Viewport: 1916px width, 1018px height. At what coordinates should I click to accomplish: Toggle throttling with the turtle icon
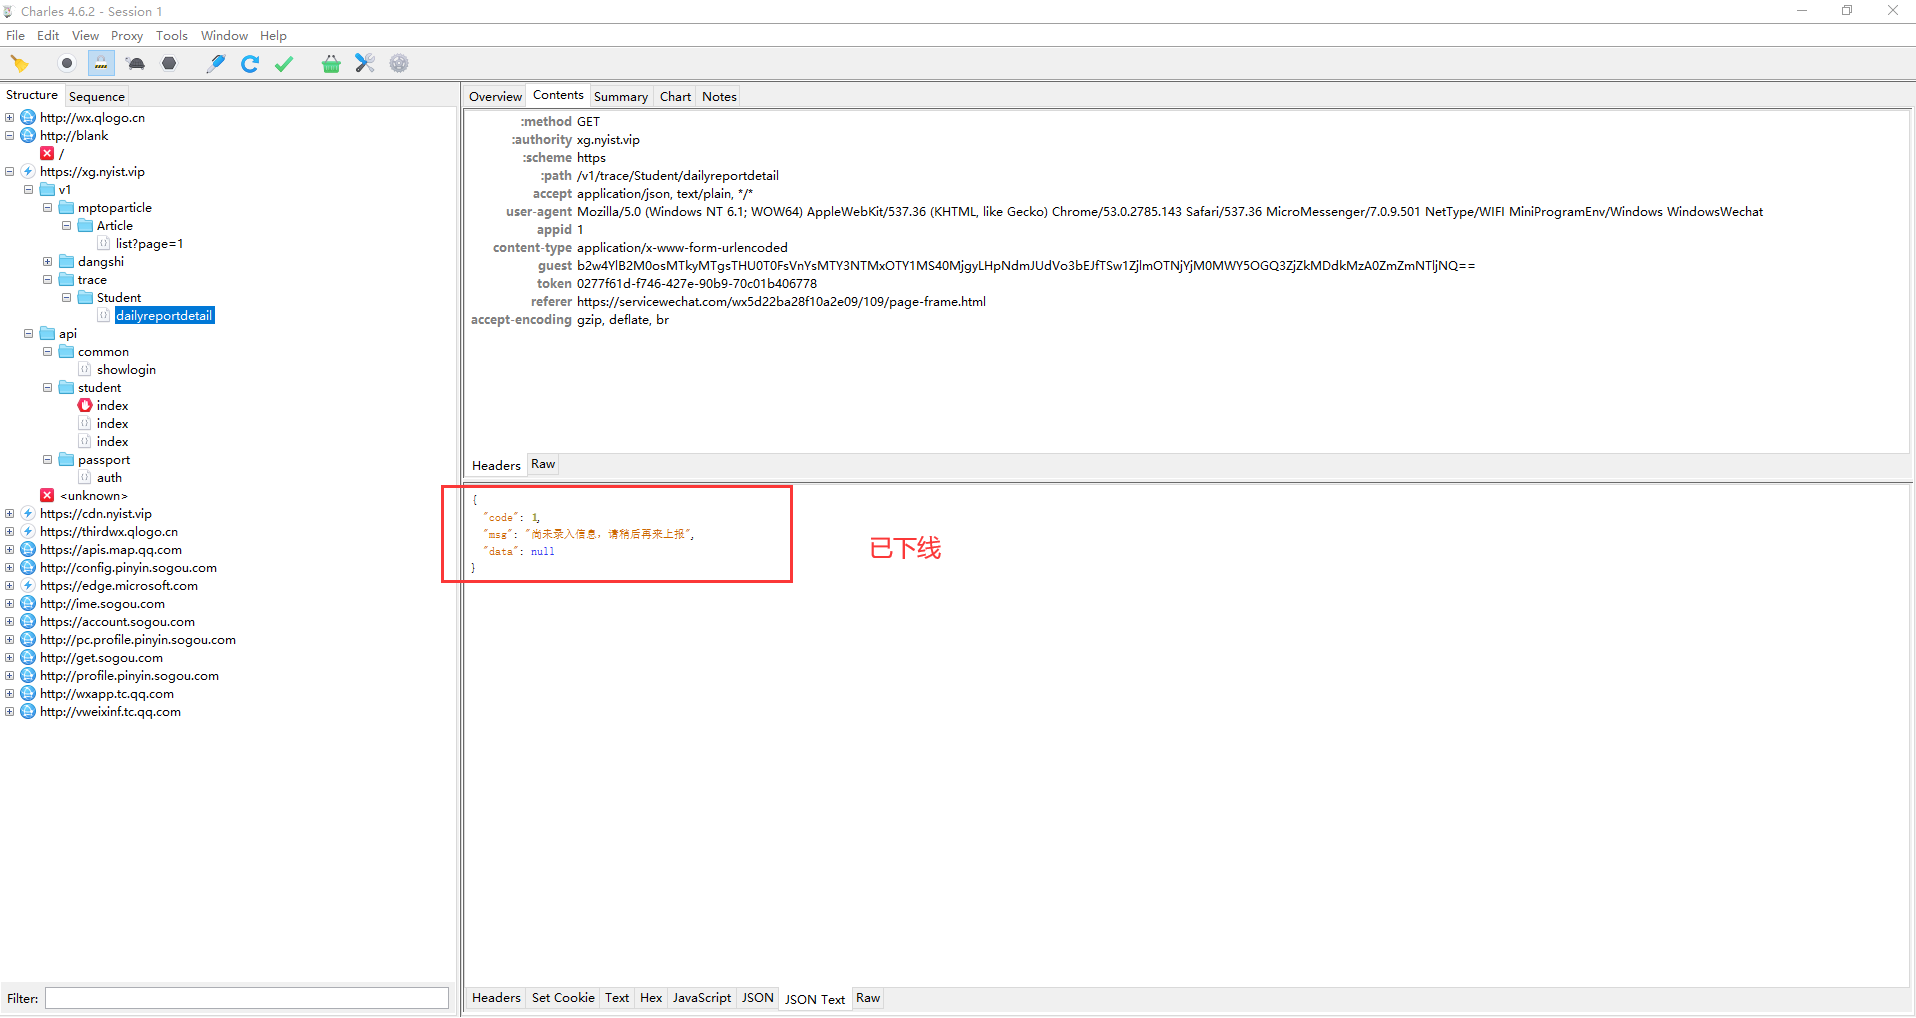136,64
